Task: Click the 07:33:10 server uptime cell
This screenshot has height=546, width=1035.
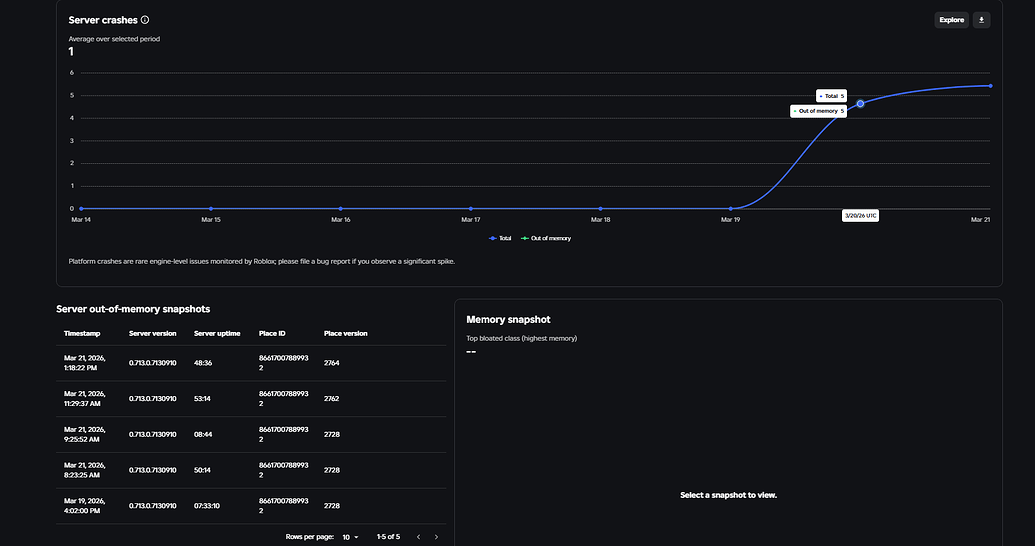Action: [207, 506]
